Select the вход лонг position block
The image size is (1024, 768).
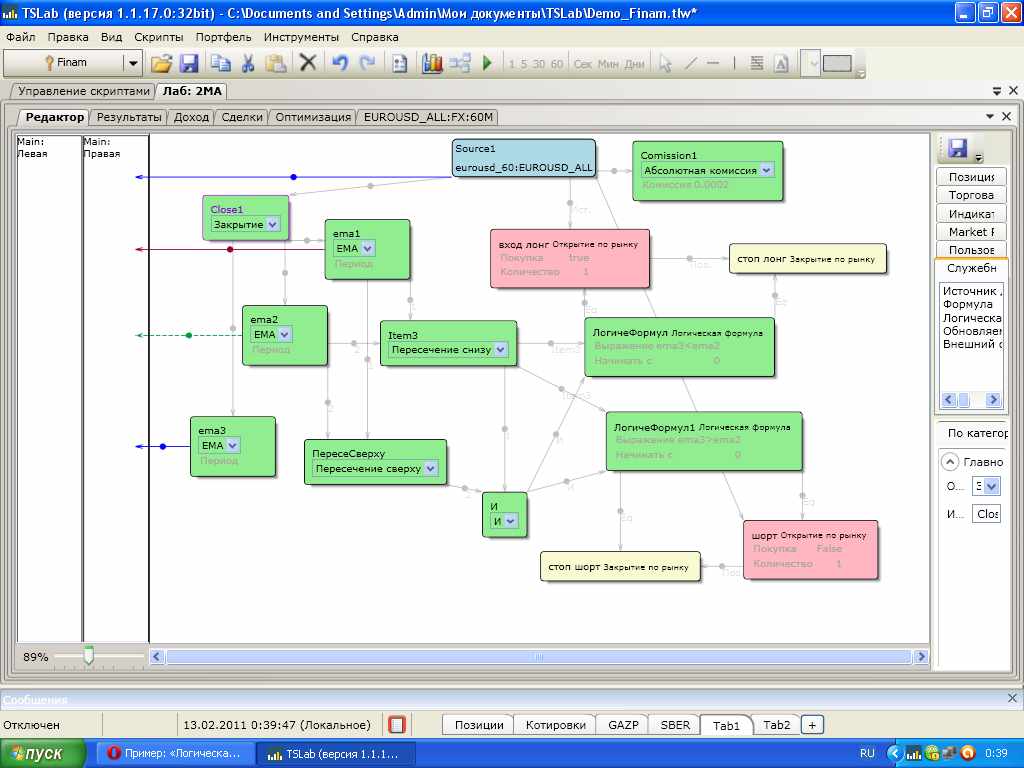(569, 259)
